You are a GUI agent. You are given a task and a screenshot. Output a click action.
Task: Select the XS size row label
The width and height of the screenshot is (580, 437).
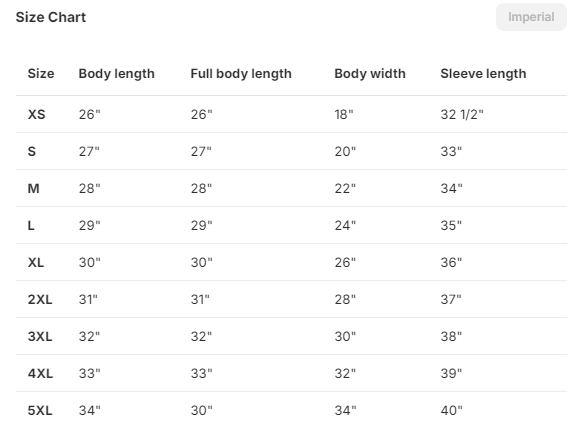[x=36, y=114]
